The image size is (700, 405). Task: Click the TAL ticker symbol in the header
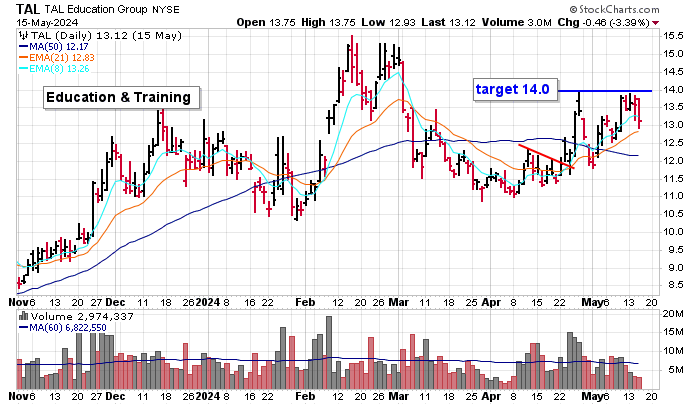pos(28,9)
